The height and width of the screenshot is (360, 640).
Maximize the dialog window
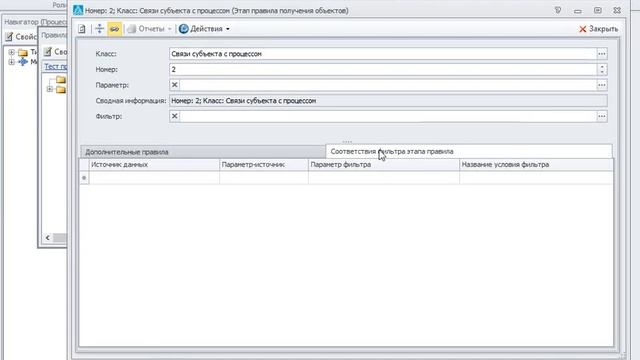[x=598, y=10]
